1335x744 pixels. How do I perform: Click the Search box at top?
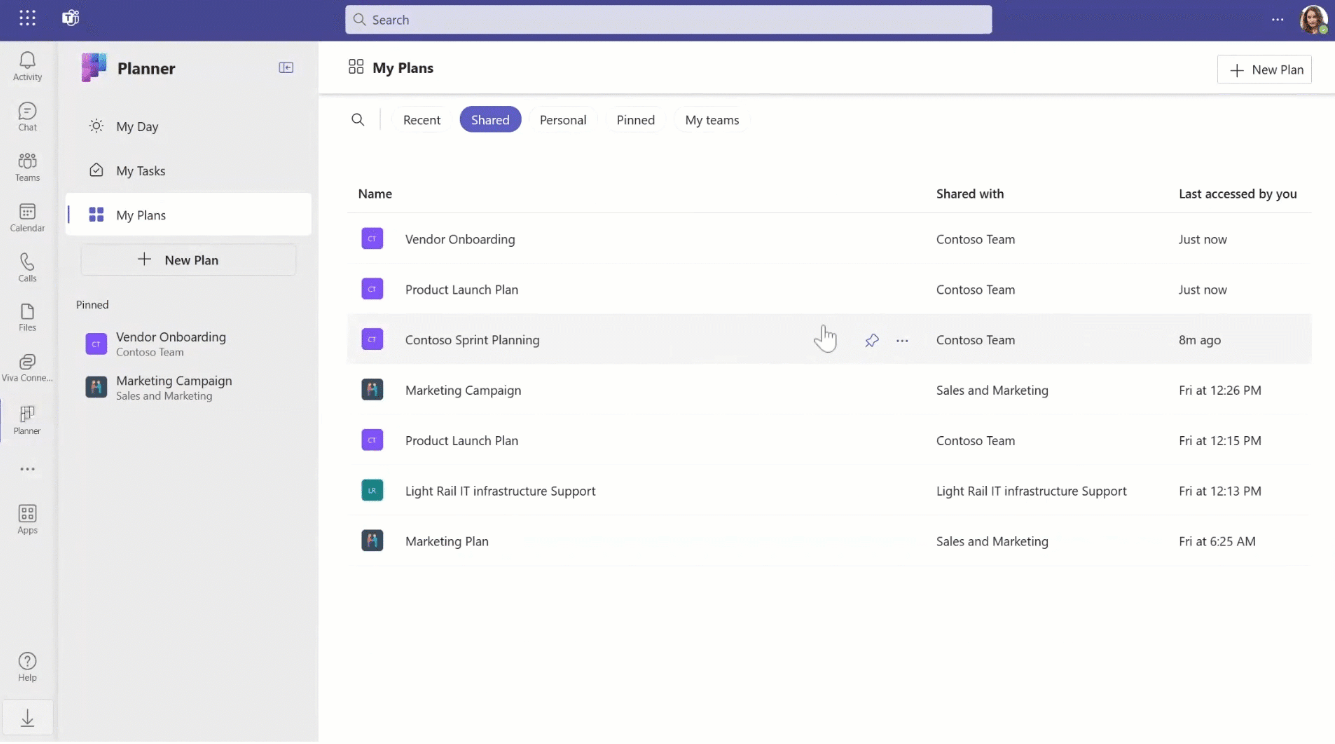pyautogui.click(x=668, y=19)
